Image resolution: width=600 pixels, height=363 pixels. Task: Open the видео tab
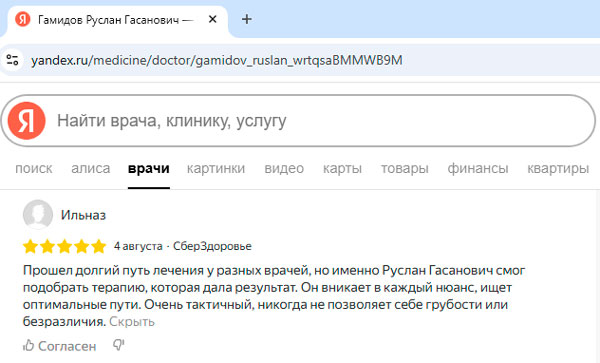click(284, 168)
